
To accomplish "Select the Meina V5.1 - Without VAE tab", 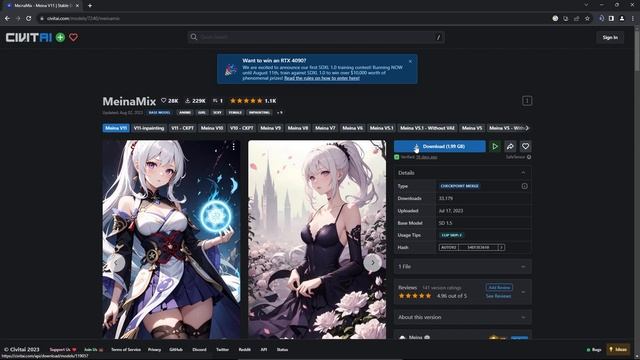I will 427,128.
